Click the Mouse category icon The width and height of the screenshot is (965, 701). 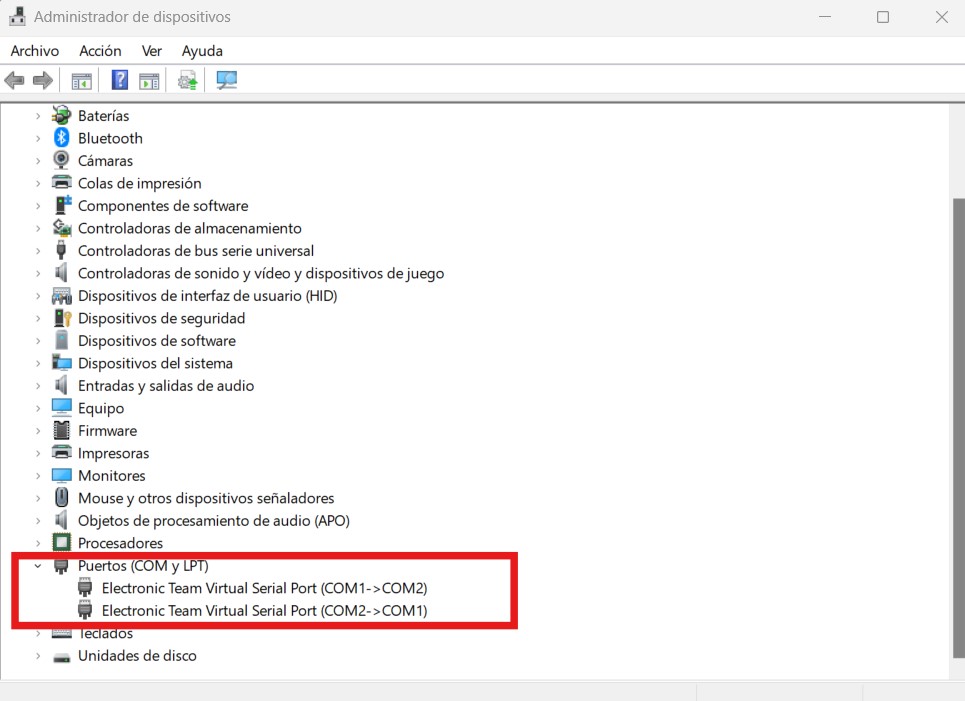62,497
